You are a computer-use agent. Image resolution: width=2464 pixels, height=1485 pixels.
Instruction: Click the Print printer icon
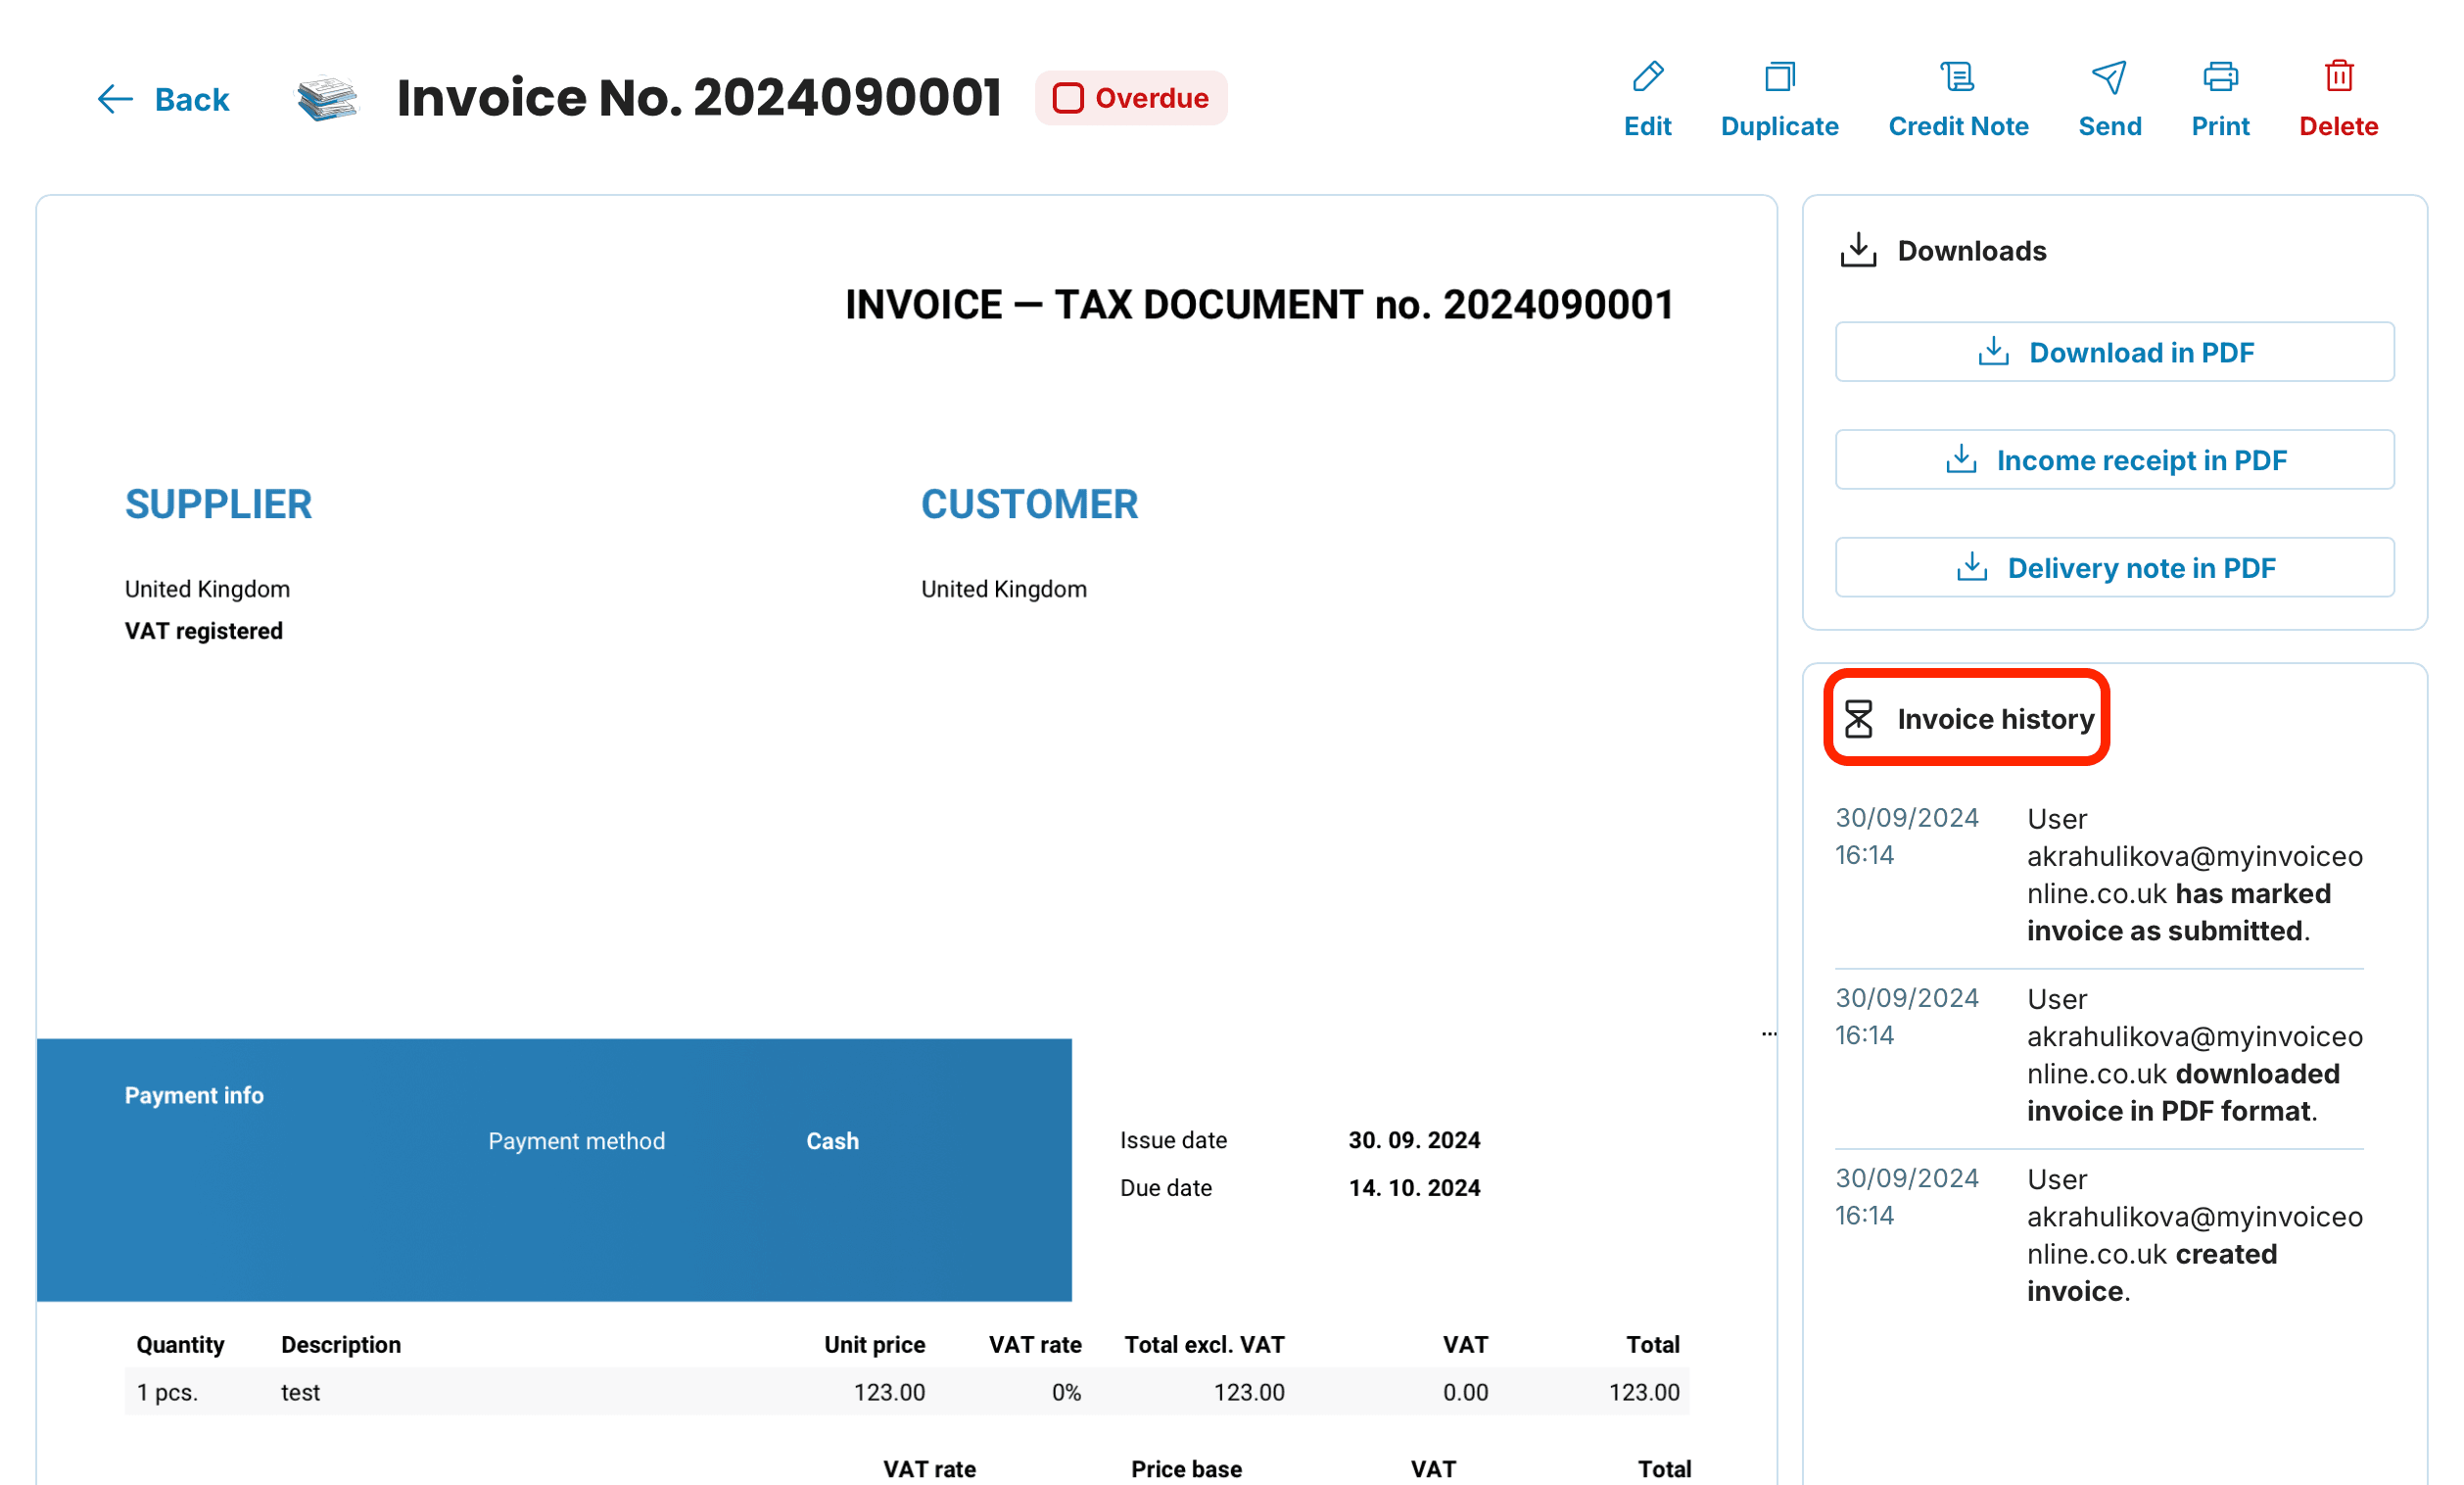coord(2220,76)
